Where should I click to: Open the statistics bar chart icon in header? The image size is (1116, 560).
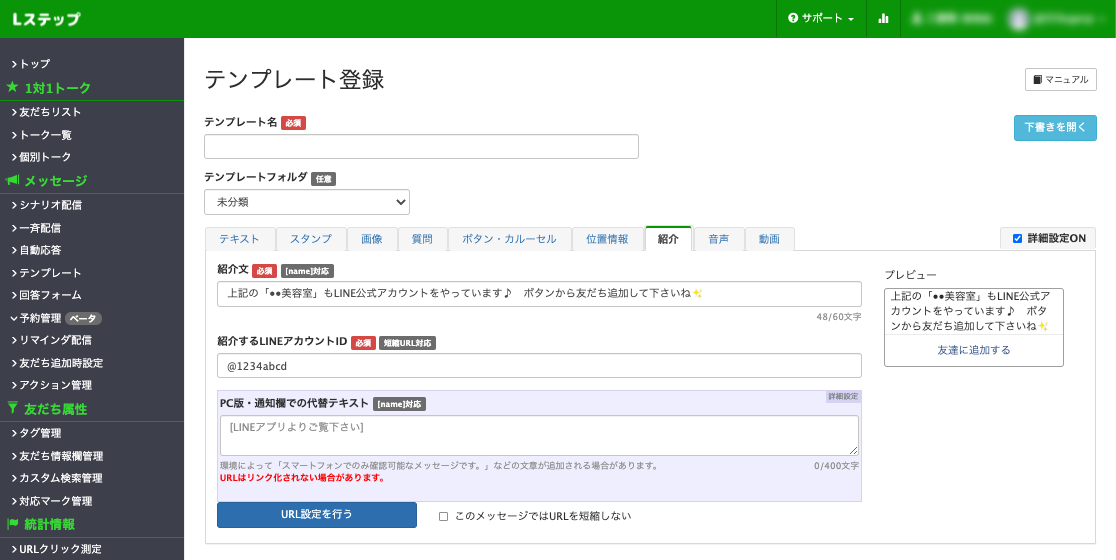tap(883, 19)
